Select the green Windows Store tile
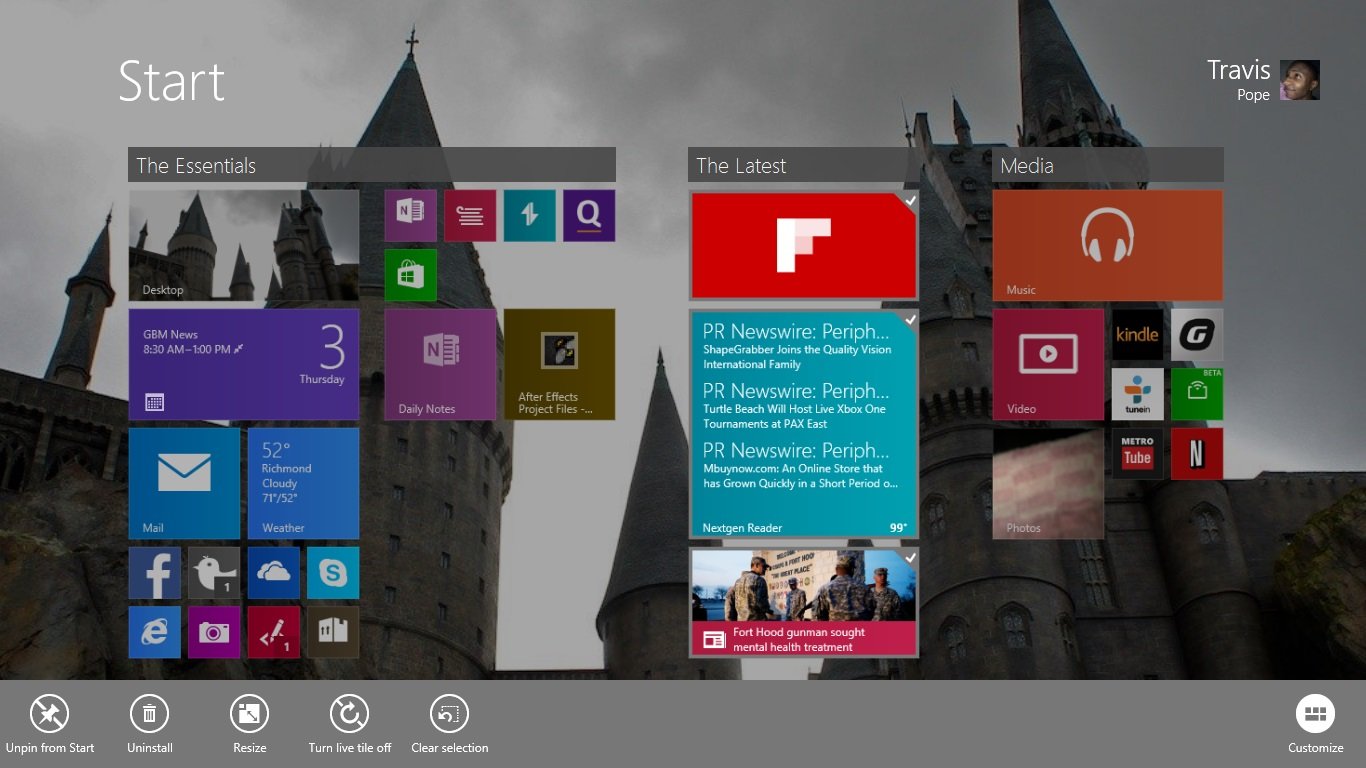The height and width of the screenshot is (768, 1366). 411,275
